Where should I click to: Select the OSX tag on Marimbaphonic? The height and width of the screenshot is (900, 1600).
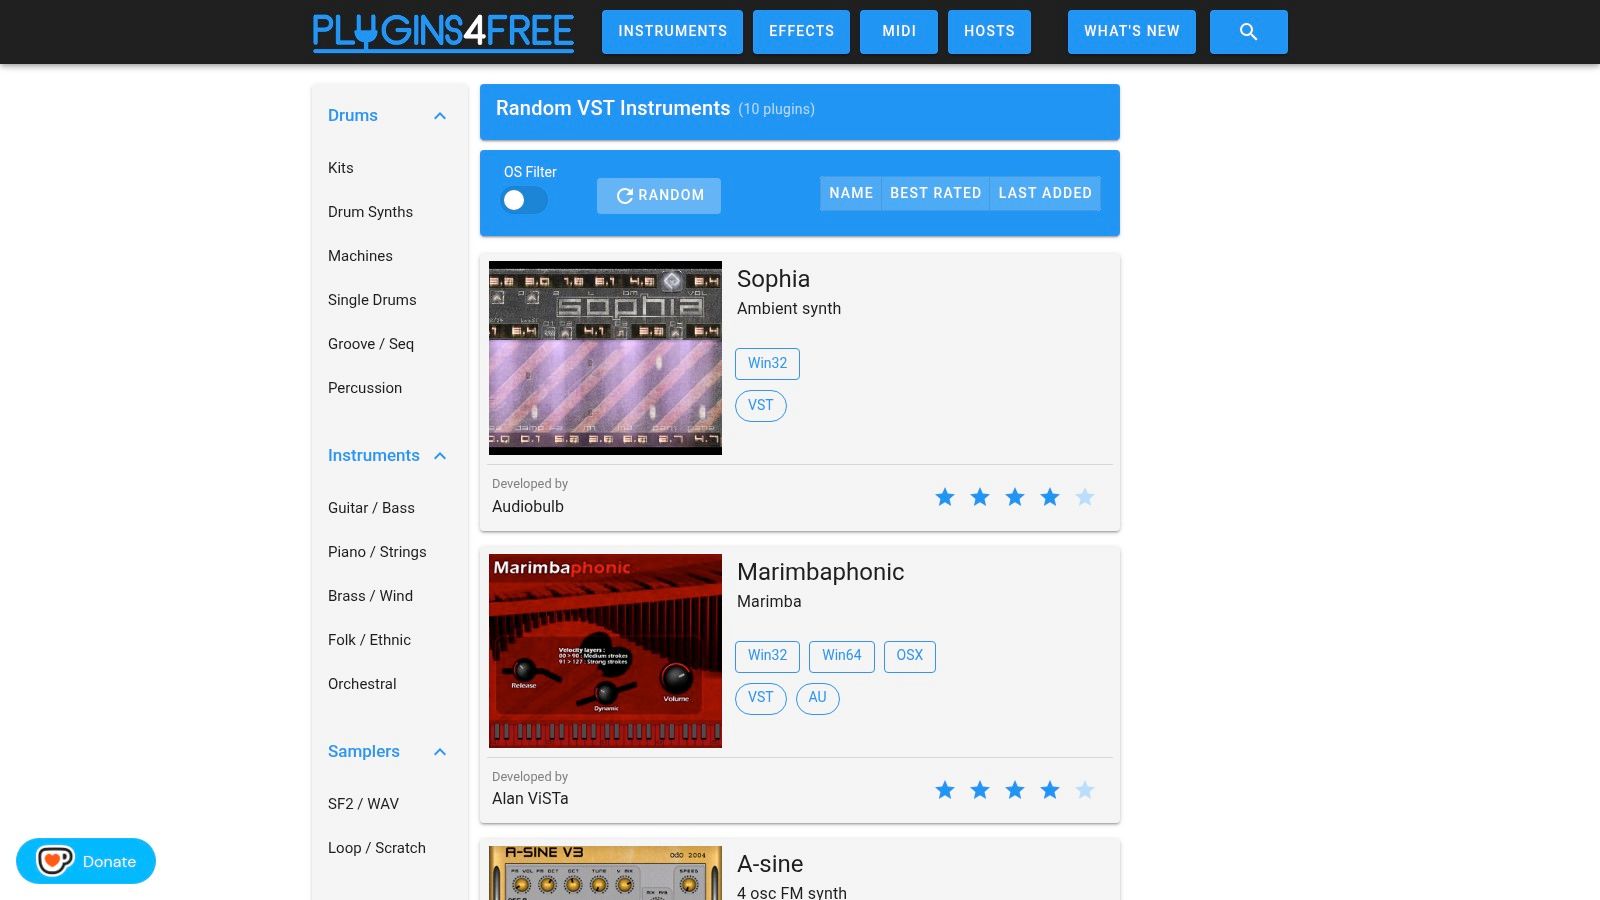(909, 656)
